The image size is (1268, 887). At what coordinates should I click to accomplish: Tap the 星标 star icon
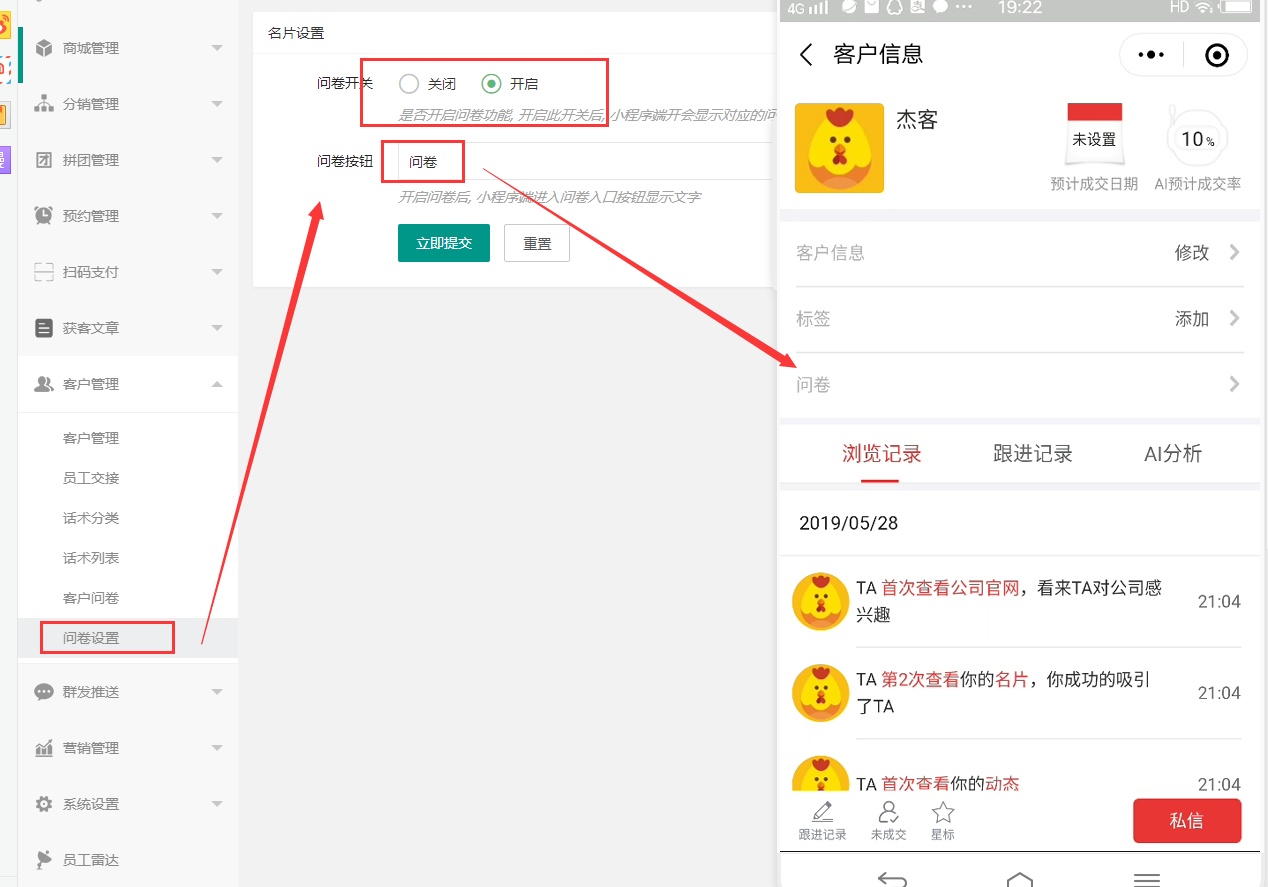coord(942,813)
